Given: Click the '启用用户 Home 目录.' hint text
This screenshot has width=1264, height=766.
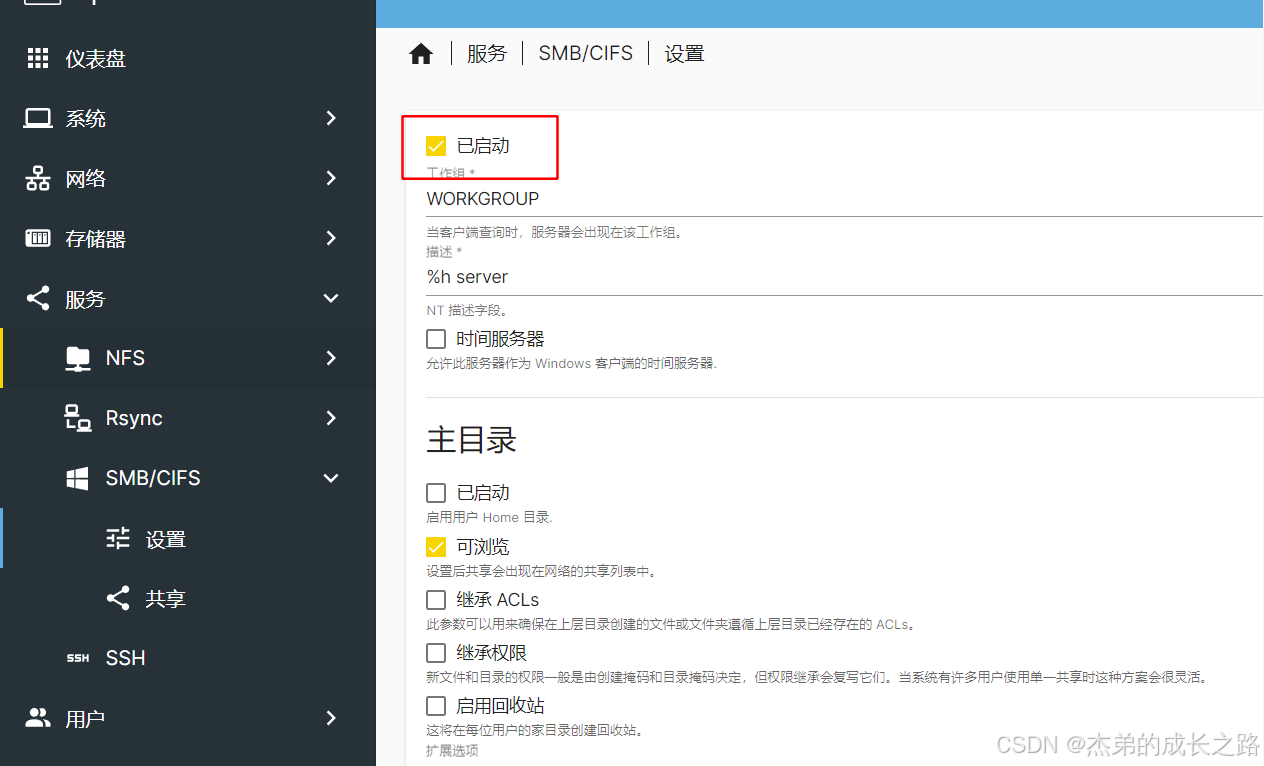Looking at the screenshot, I should pyautogui.click(x=489, y=518).
